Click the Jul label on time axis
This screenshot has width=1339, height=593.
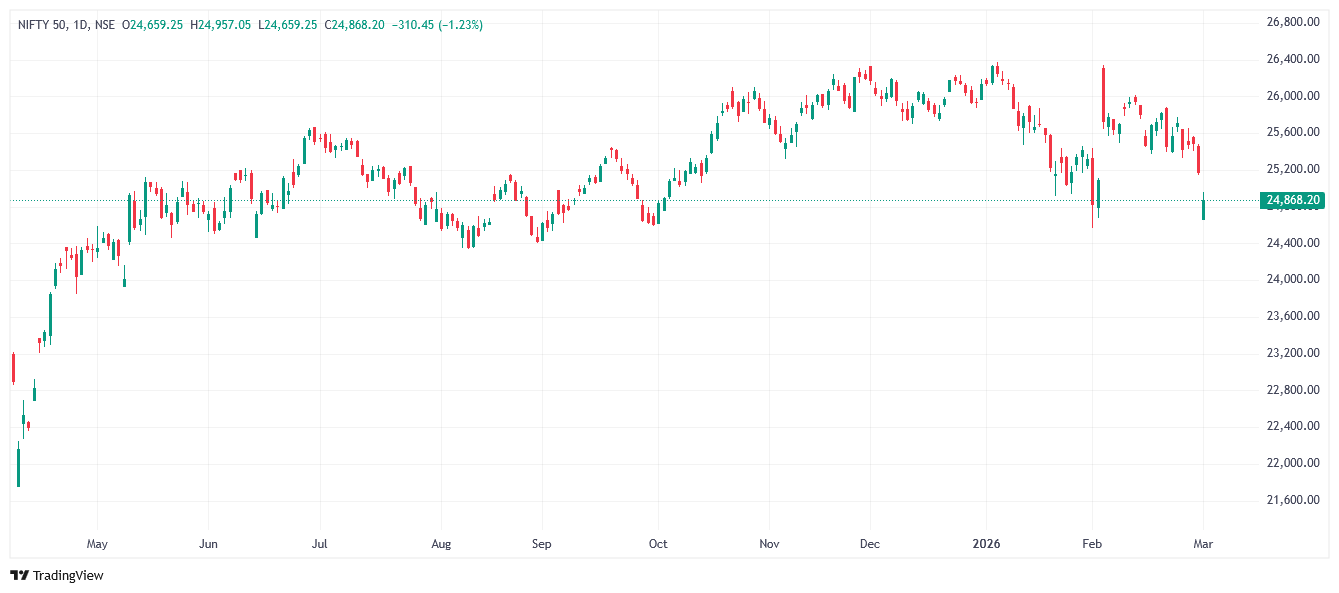tap(321, 545)
